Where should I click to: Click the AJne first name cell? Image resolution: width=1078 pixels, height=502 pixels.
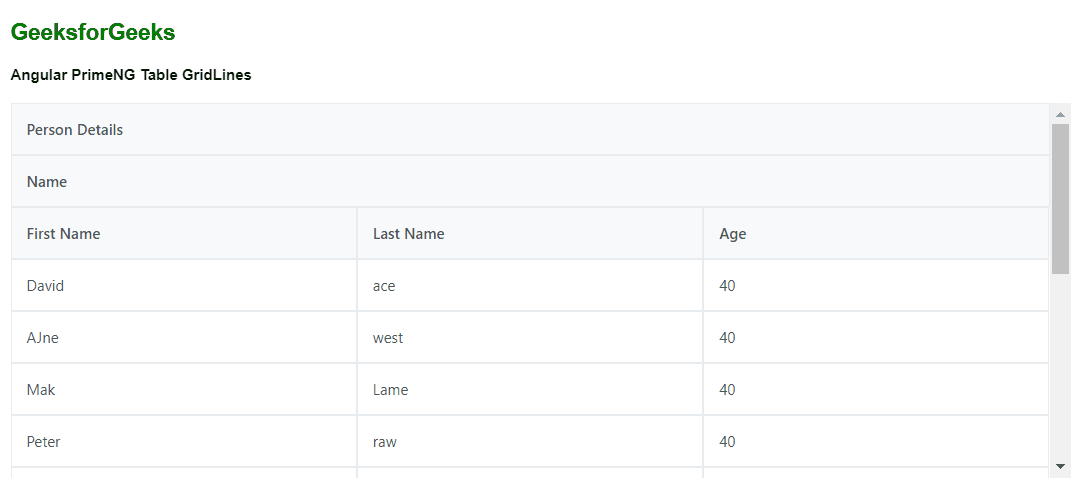point(43,338)
